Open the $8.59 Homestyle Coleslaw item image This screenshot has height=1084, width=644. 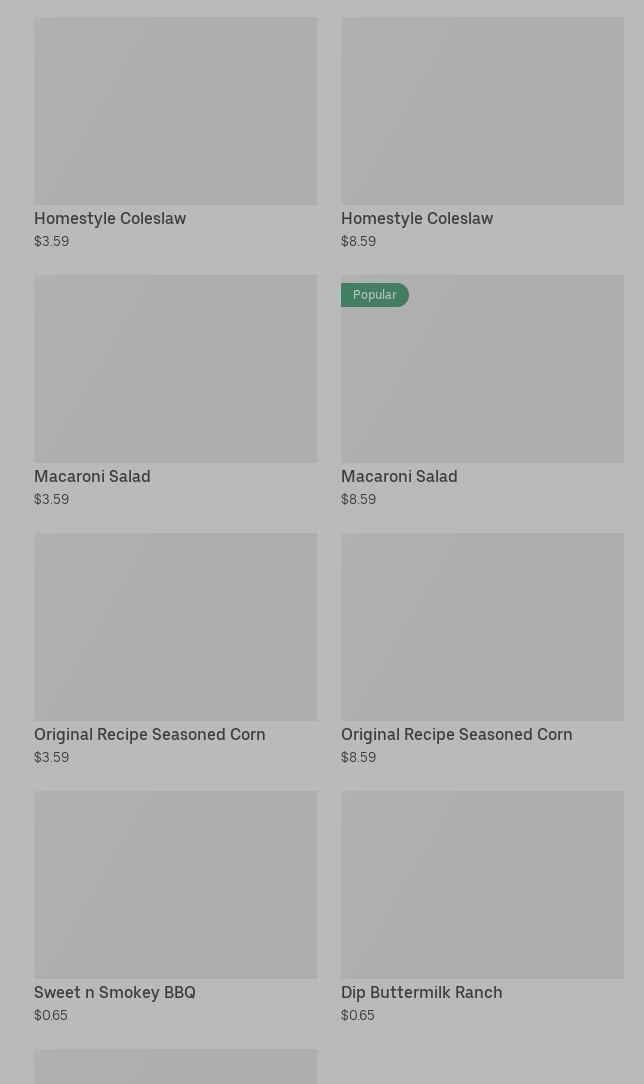point(482,110)
